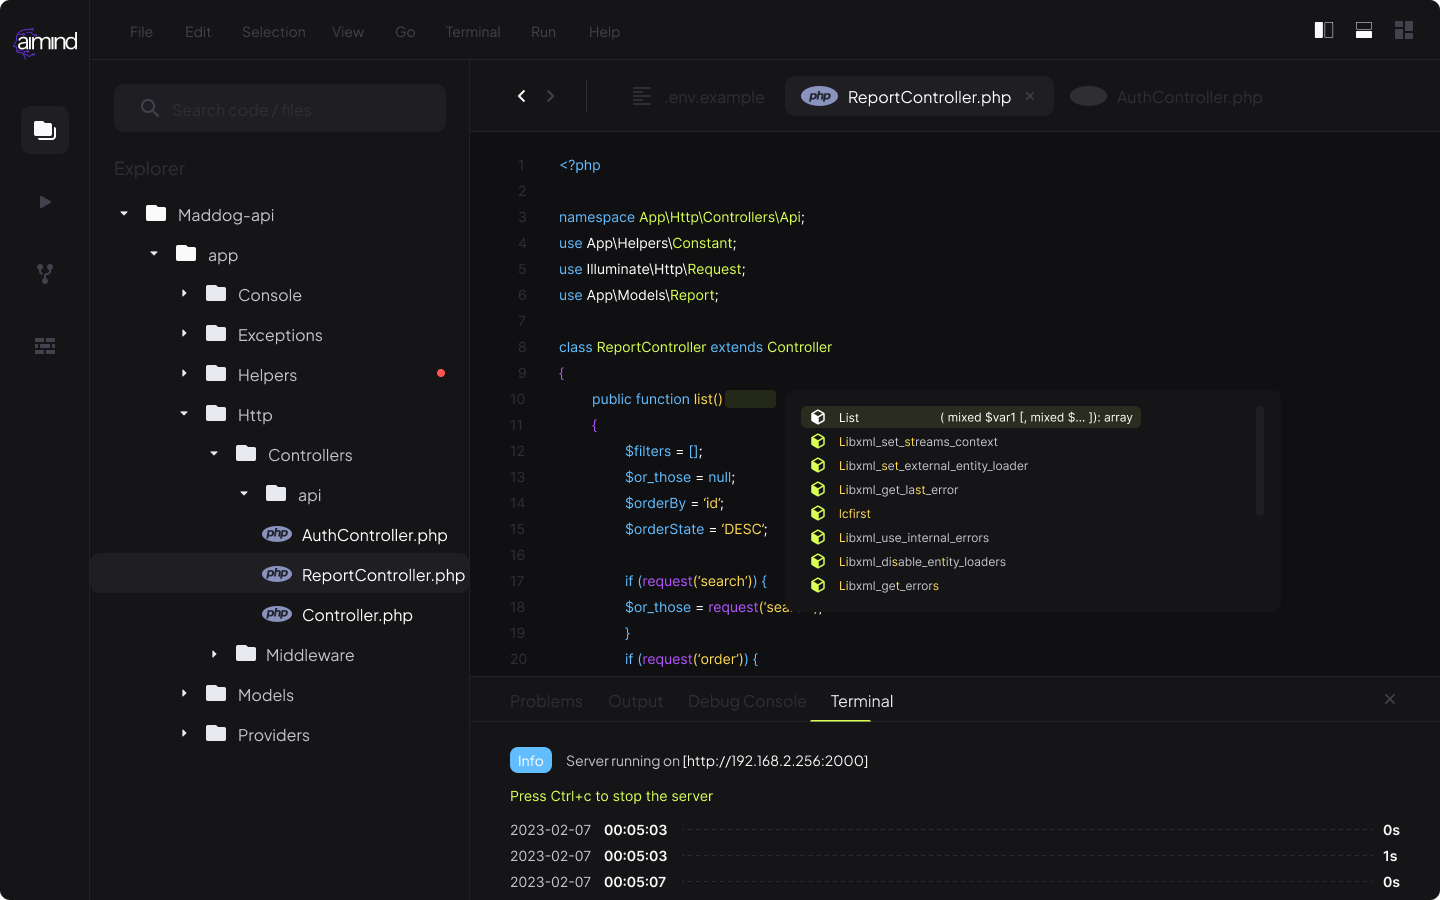Click the Run play icon in sidebar

(x=45, y=202)
